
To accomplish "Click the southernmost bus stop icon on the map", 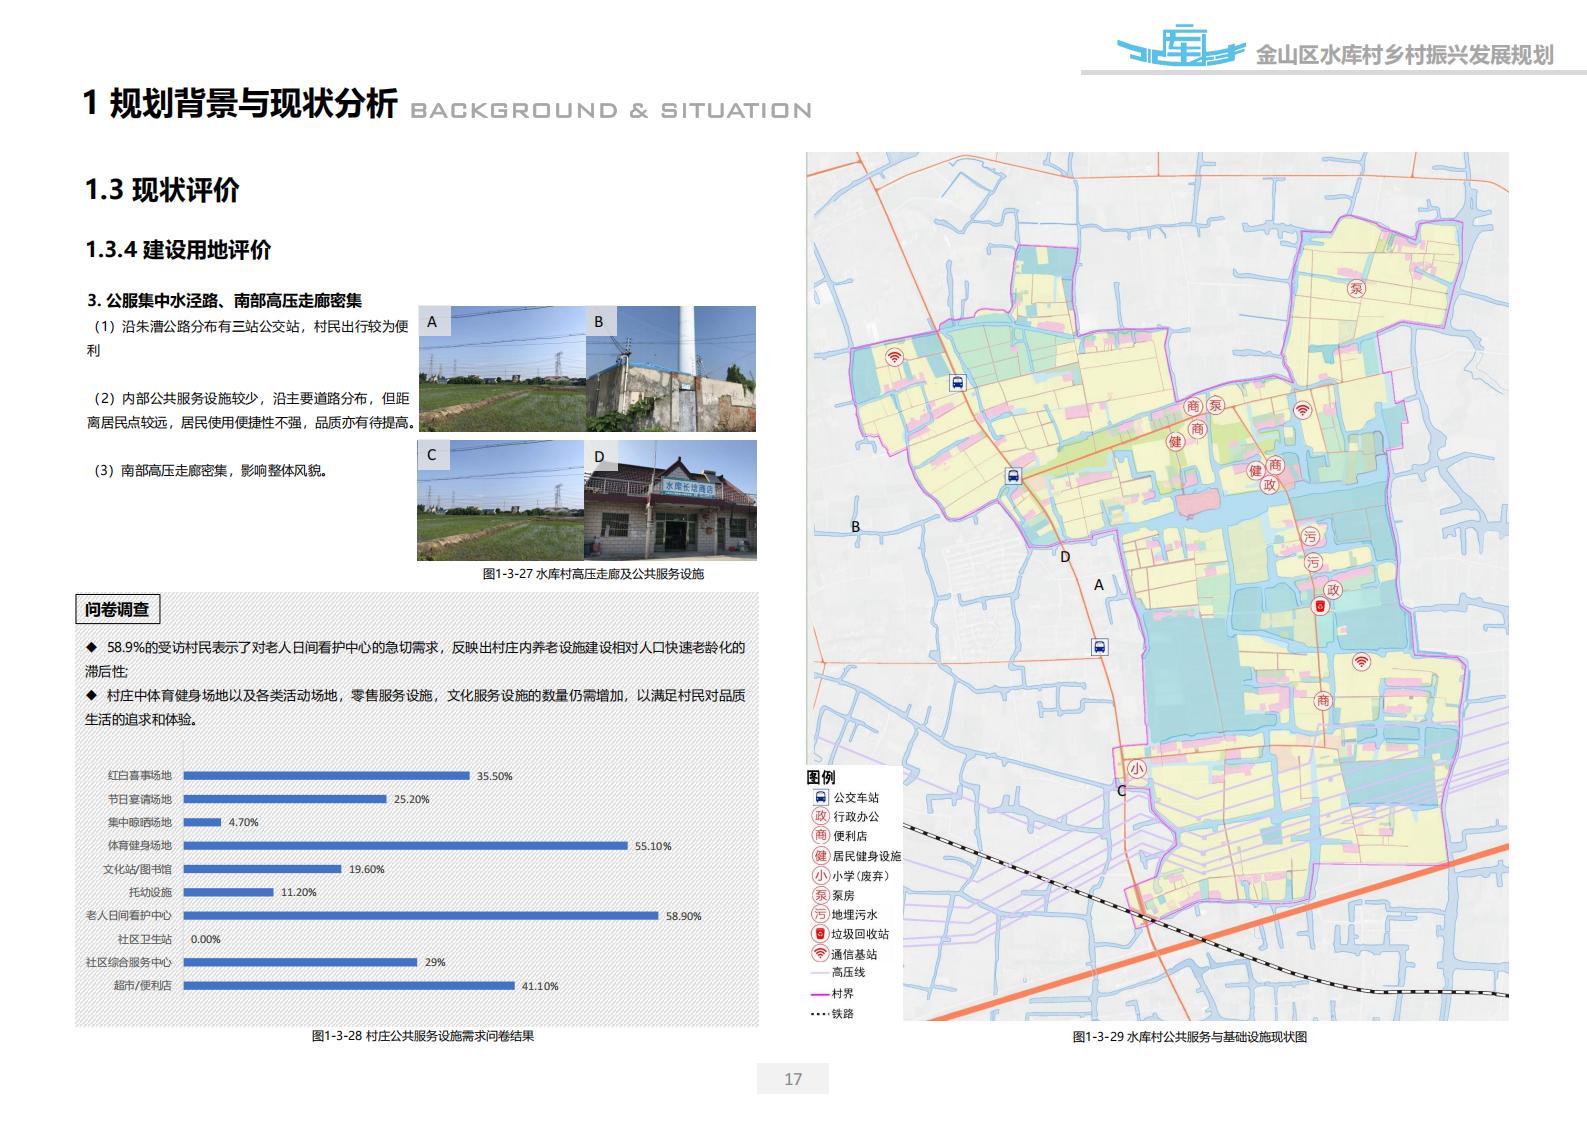I will [1099, 647].
